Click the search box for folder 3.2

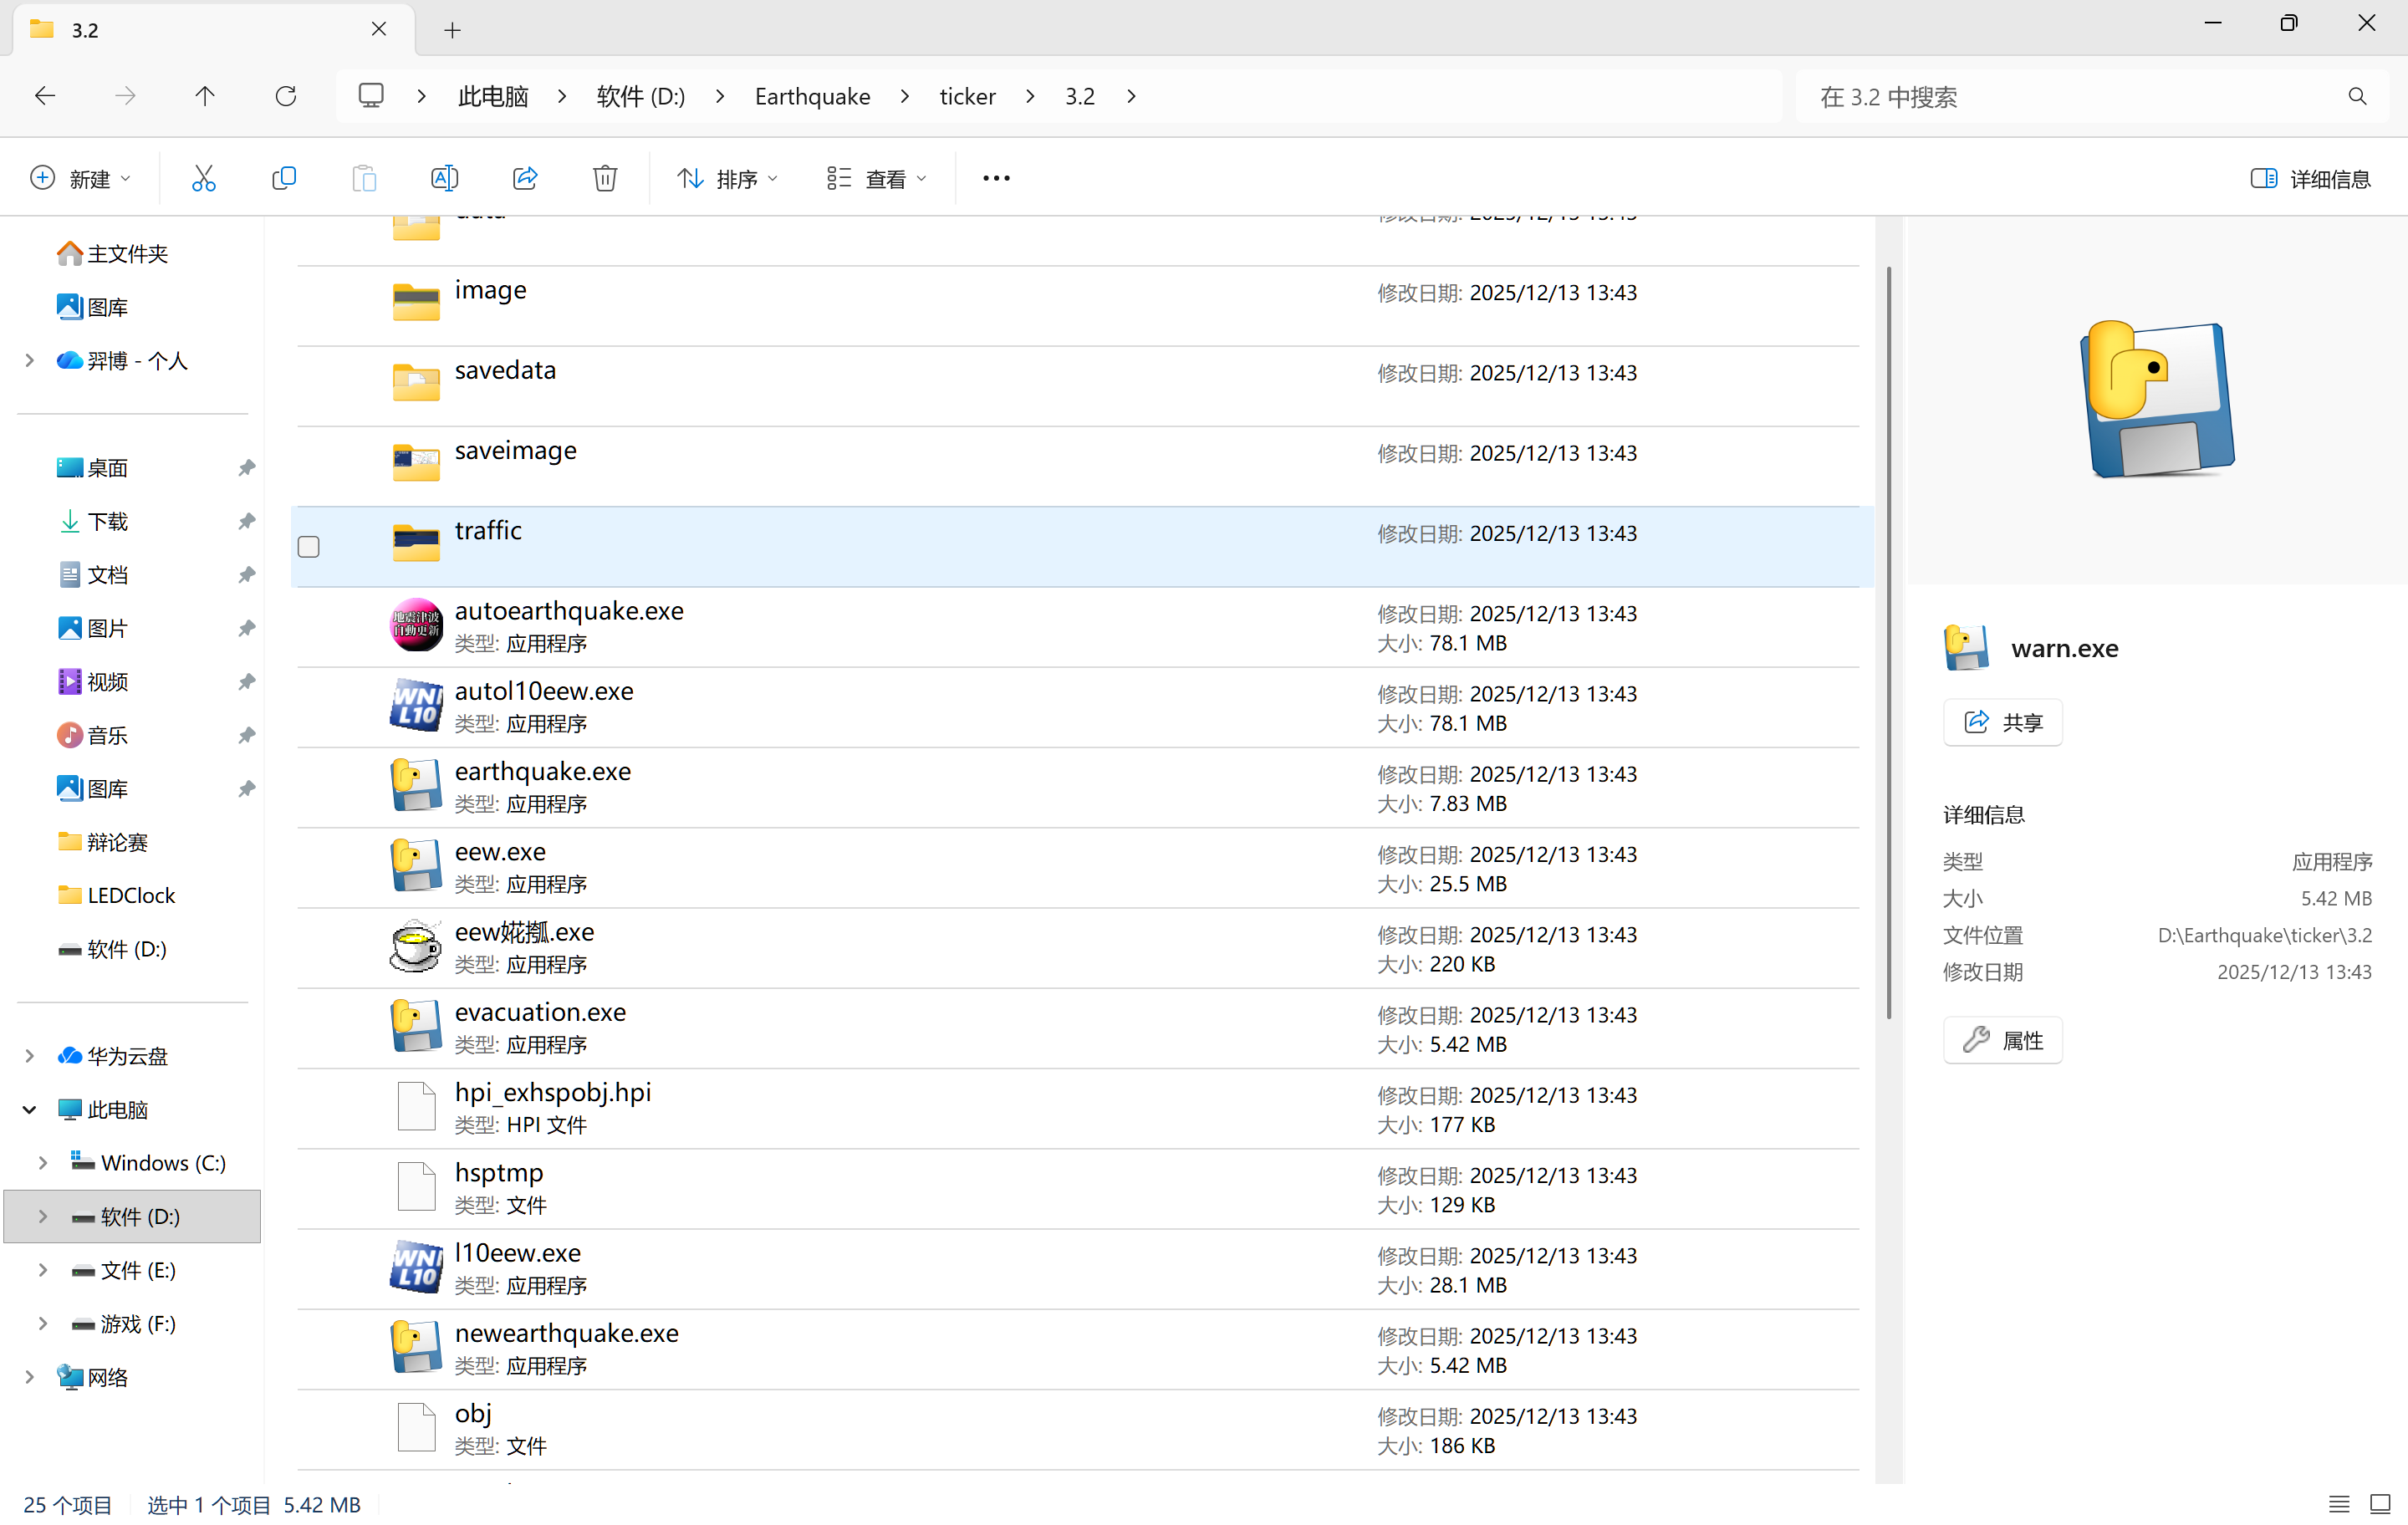coord(2091,96)
